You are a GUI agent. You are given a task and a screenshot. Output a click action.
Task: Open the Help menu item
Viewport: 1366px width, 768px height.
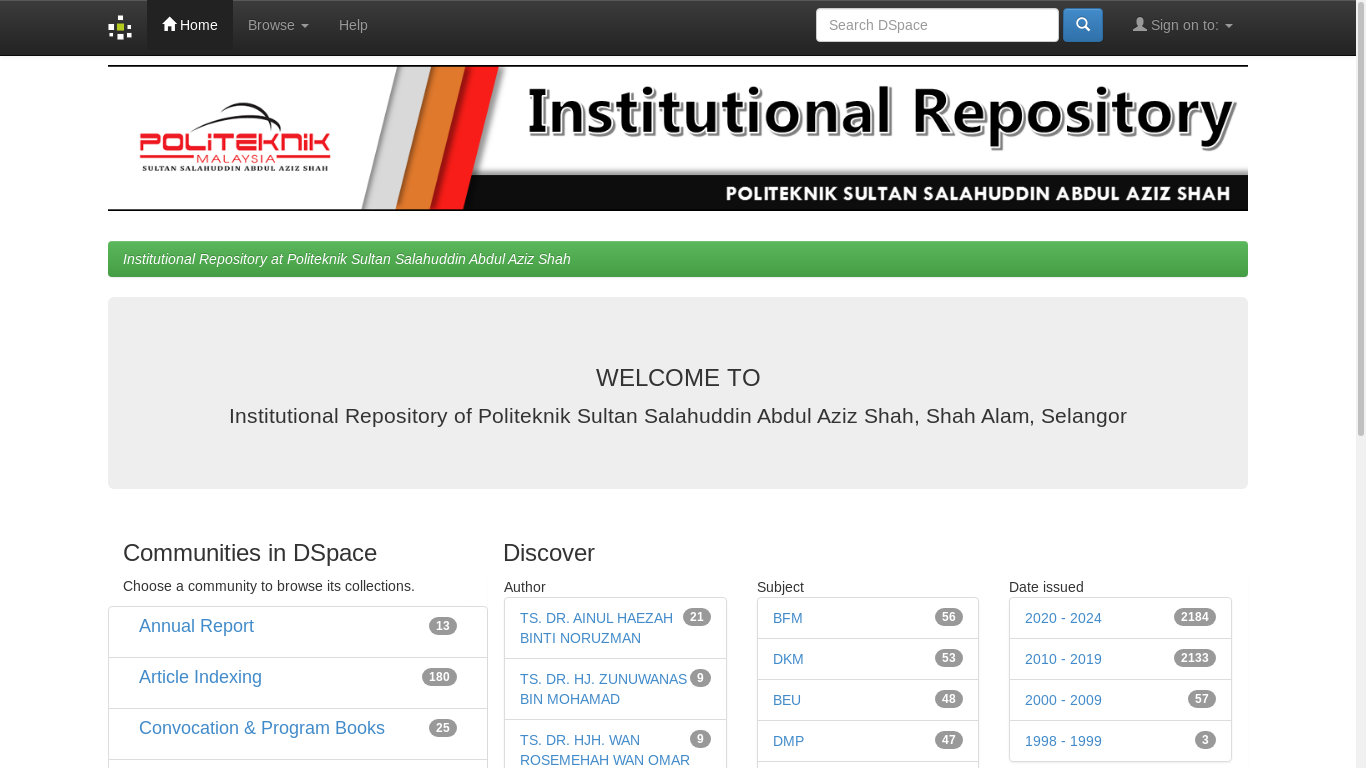pos(353,25)
